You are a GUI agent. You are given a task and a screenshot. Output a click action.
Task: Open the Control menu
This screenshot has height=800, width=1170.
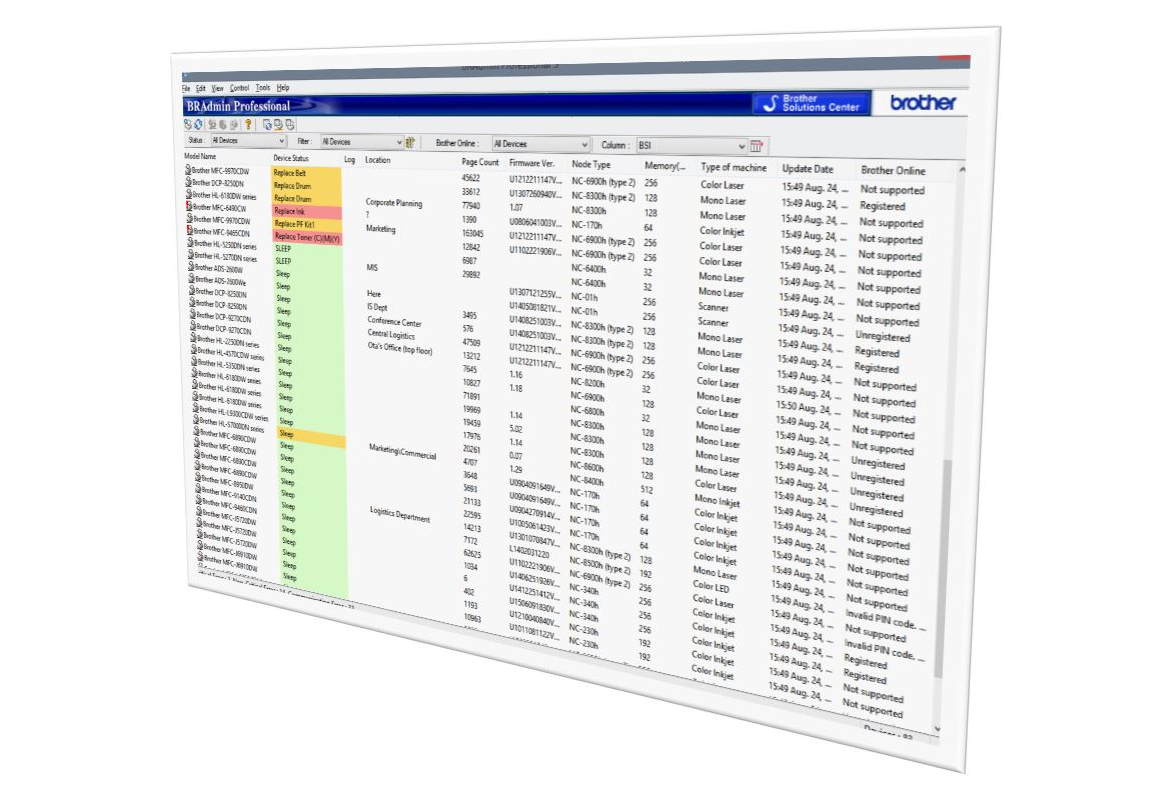pyautogui.click(x=239, y=88)
